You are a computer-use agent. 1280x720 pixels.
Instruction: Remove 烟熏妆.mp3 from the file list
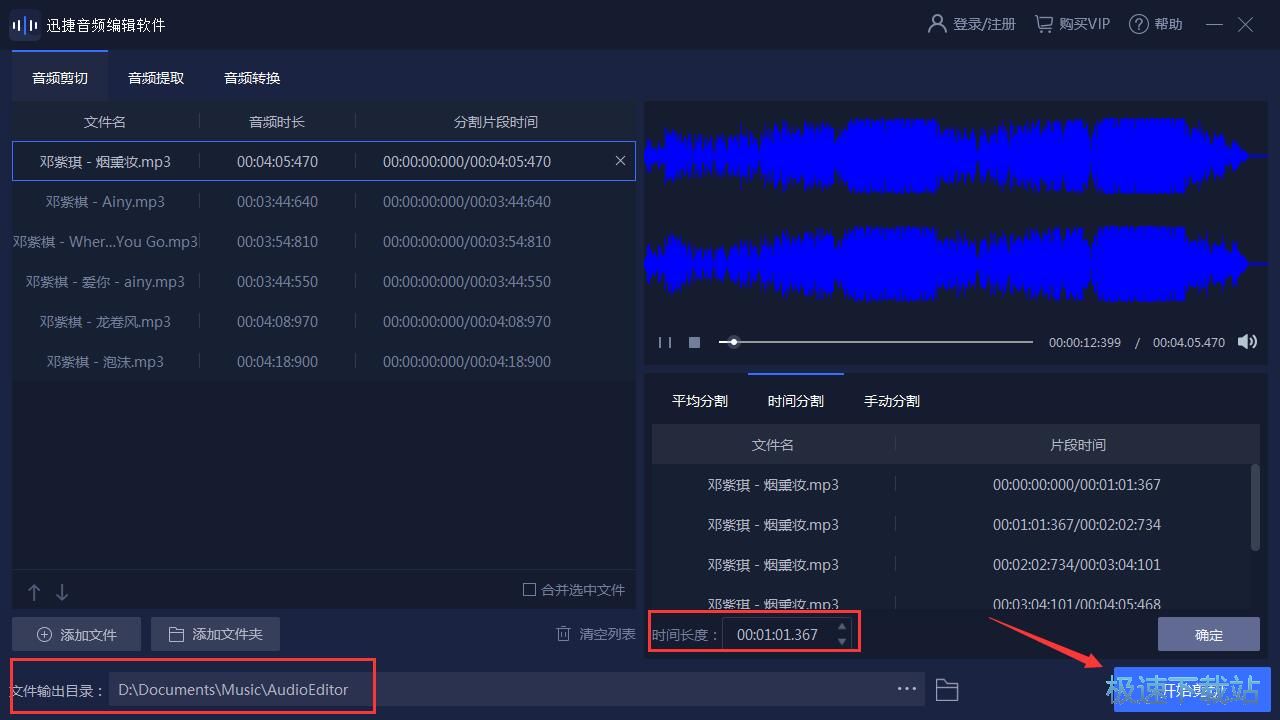pos(620,161)
